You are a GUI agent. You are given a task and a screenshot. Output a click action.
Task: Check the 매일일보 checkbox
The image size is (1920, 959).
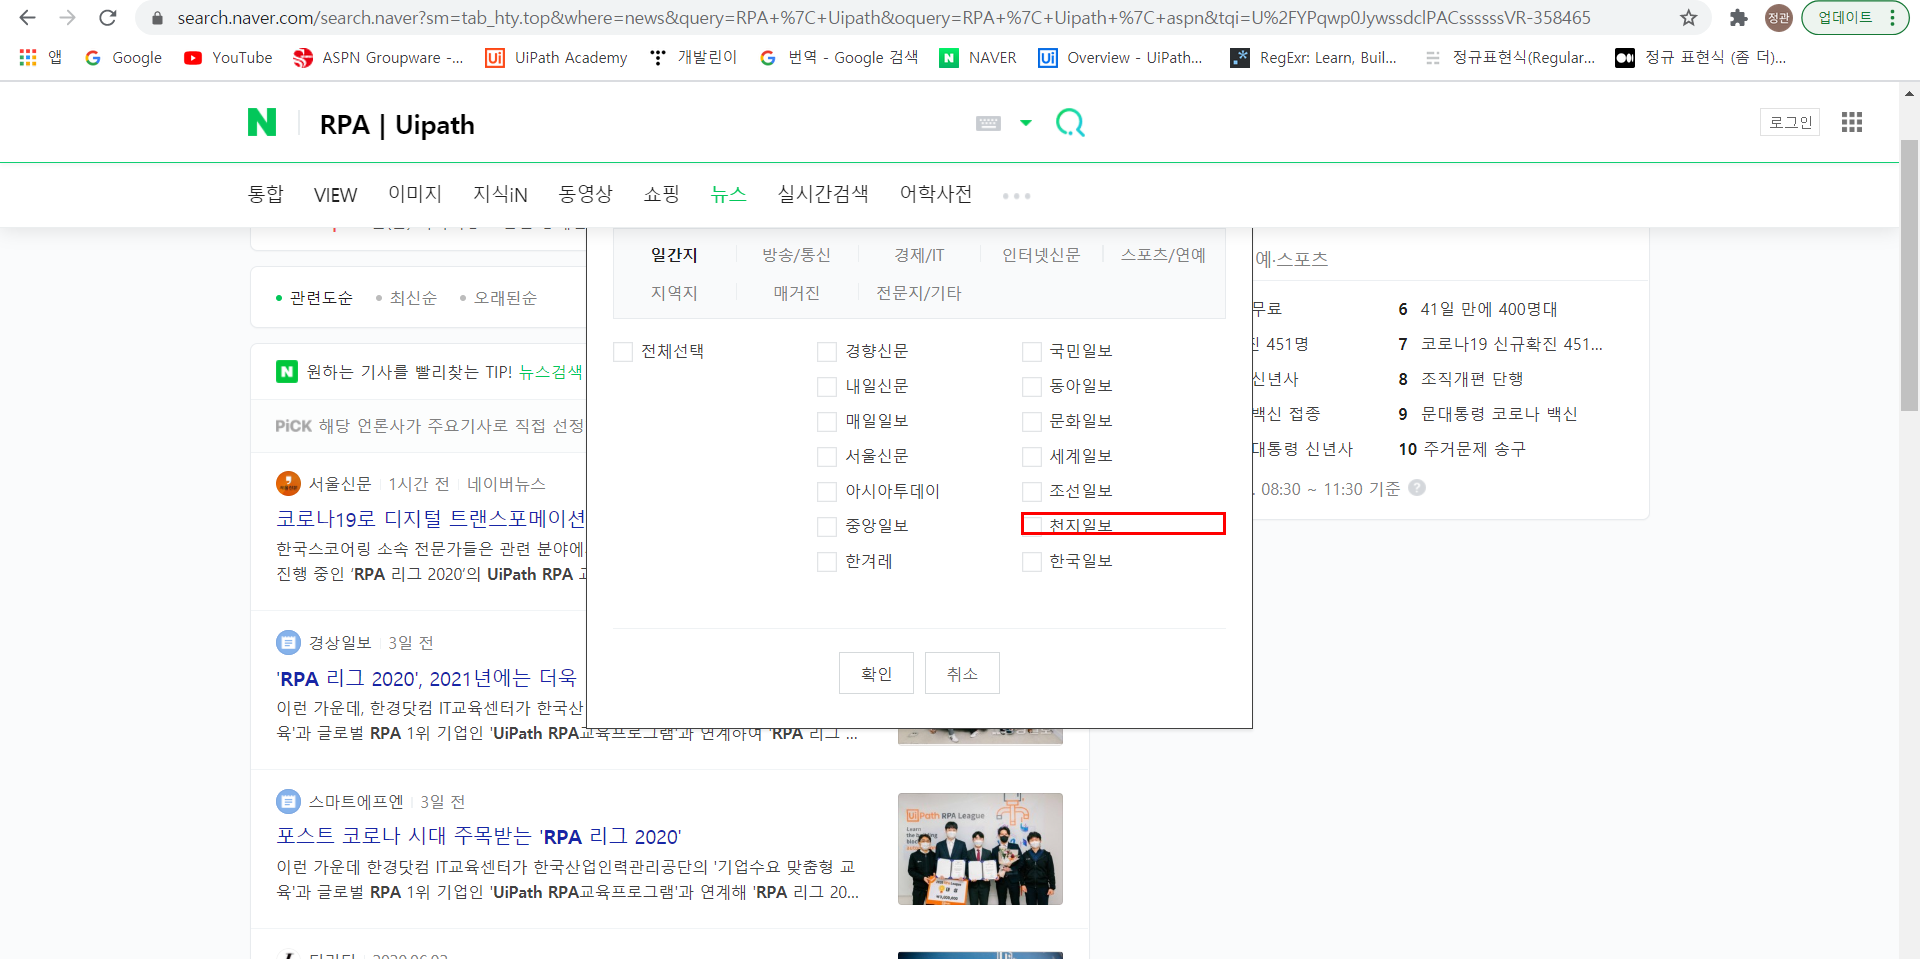(x=827, y=421)
